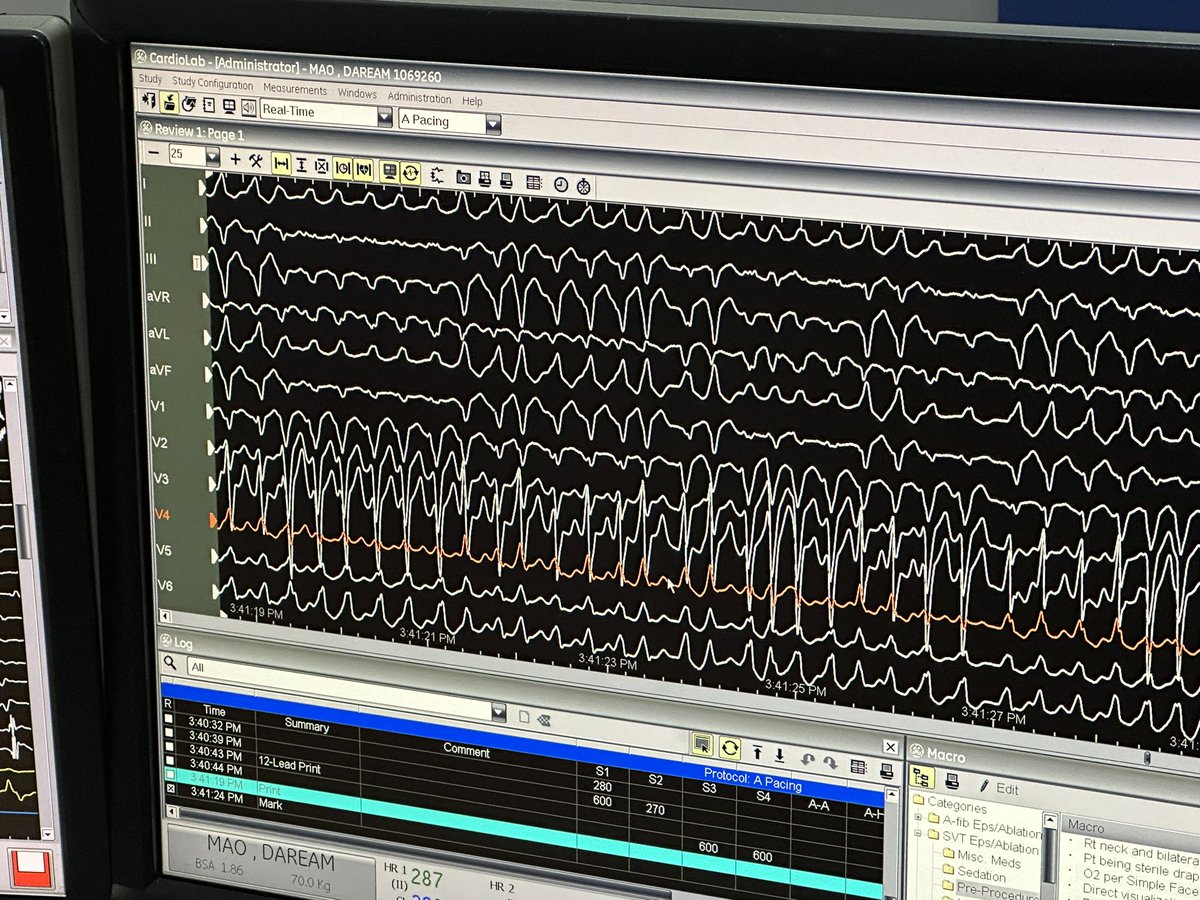
Task: Select the V1 lead label
Action: point(158,408)
